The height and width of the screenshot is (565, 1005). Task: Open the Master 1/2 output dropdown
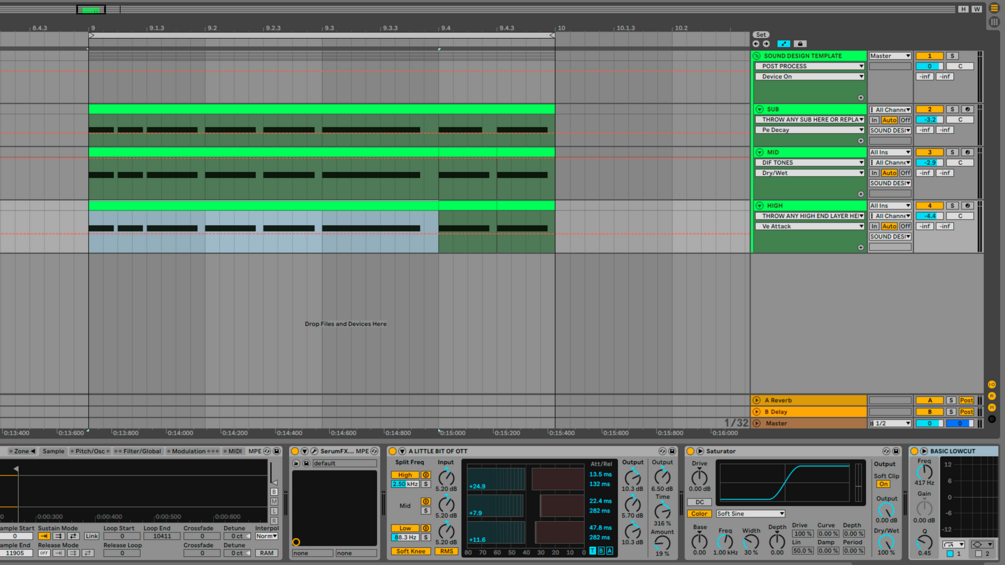890,423
